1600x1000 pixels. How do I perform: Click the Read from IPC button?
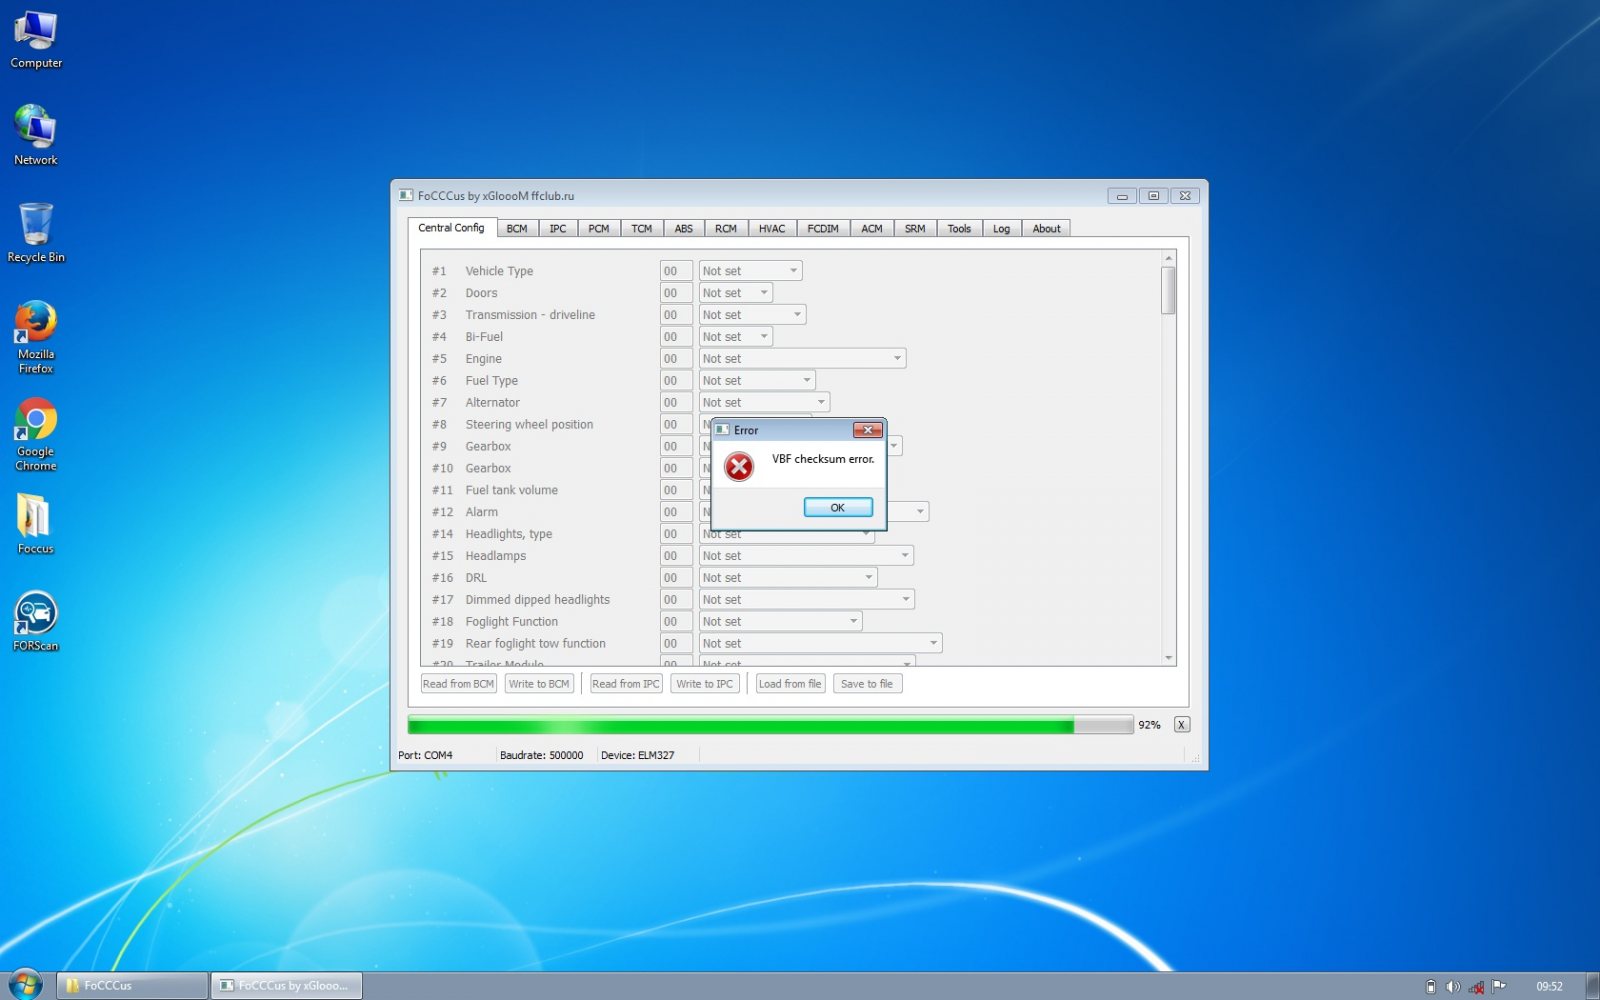coord(626,684)
